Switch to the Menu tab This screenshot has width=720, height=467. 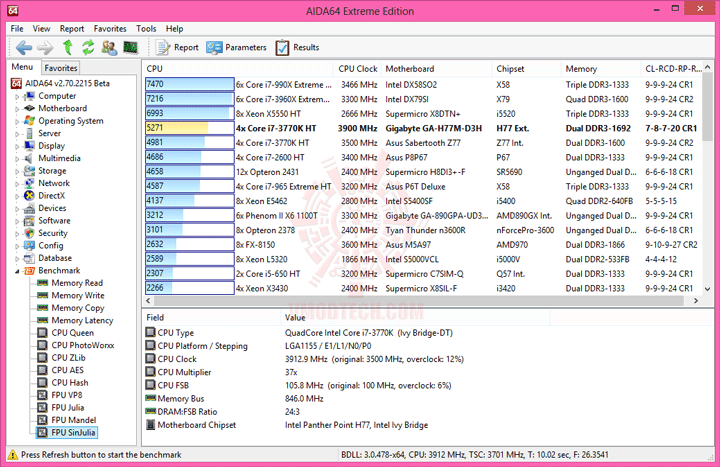click(x=22, y=67)
